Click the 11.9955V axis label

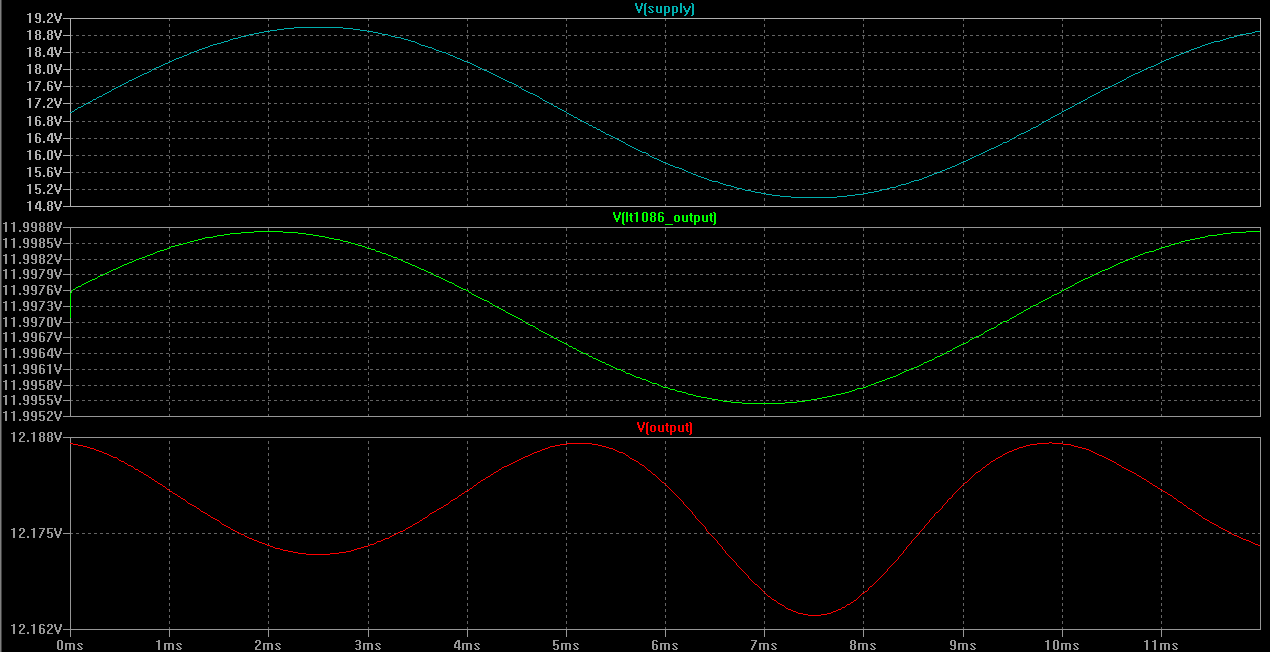coord(35,400)
